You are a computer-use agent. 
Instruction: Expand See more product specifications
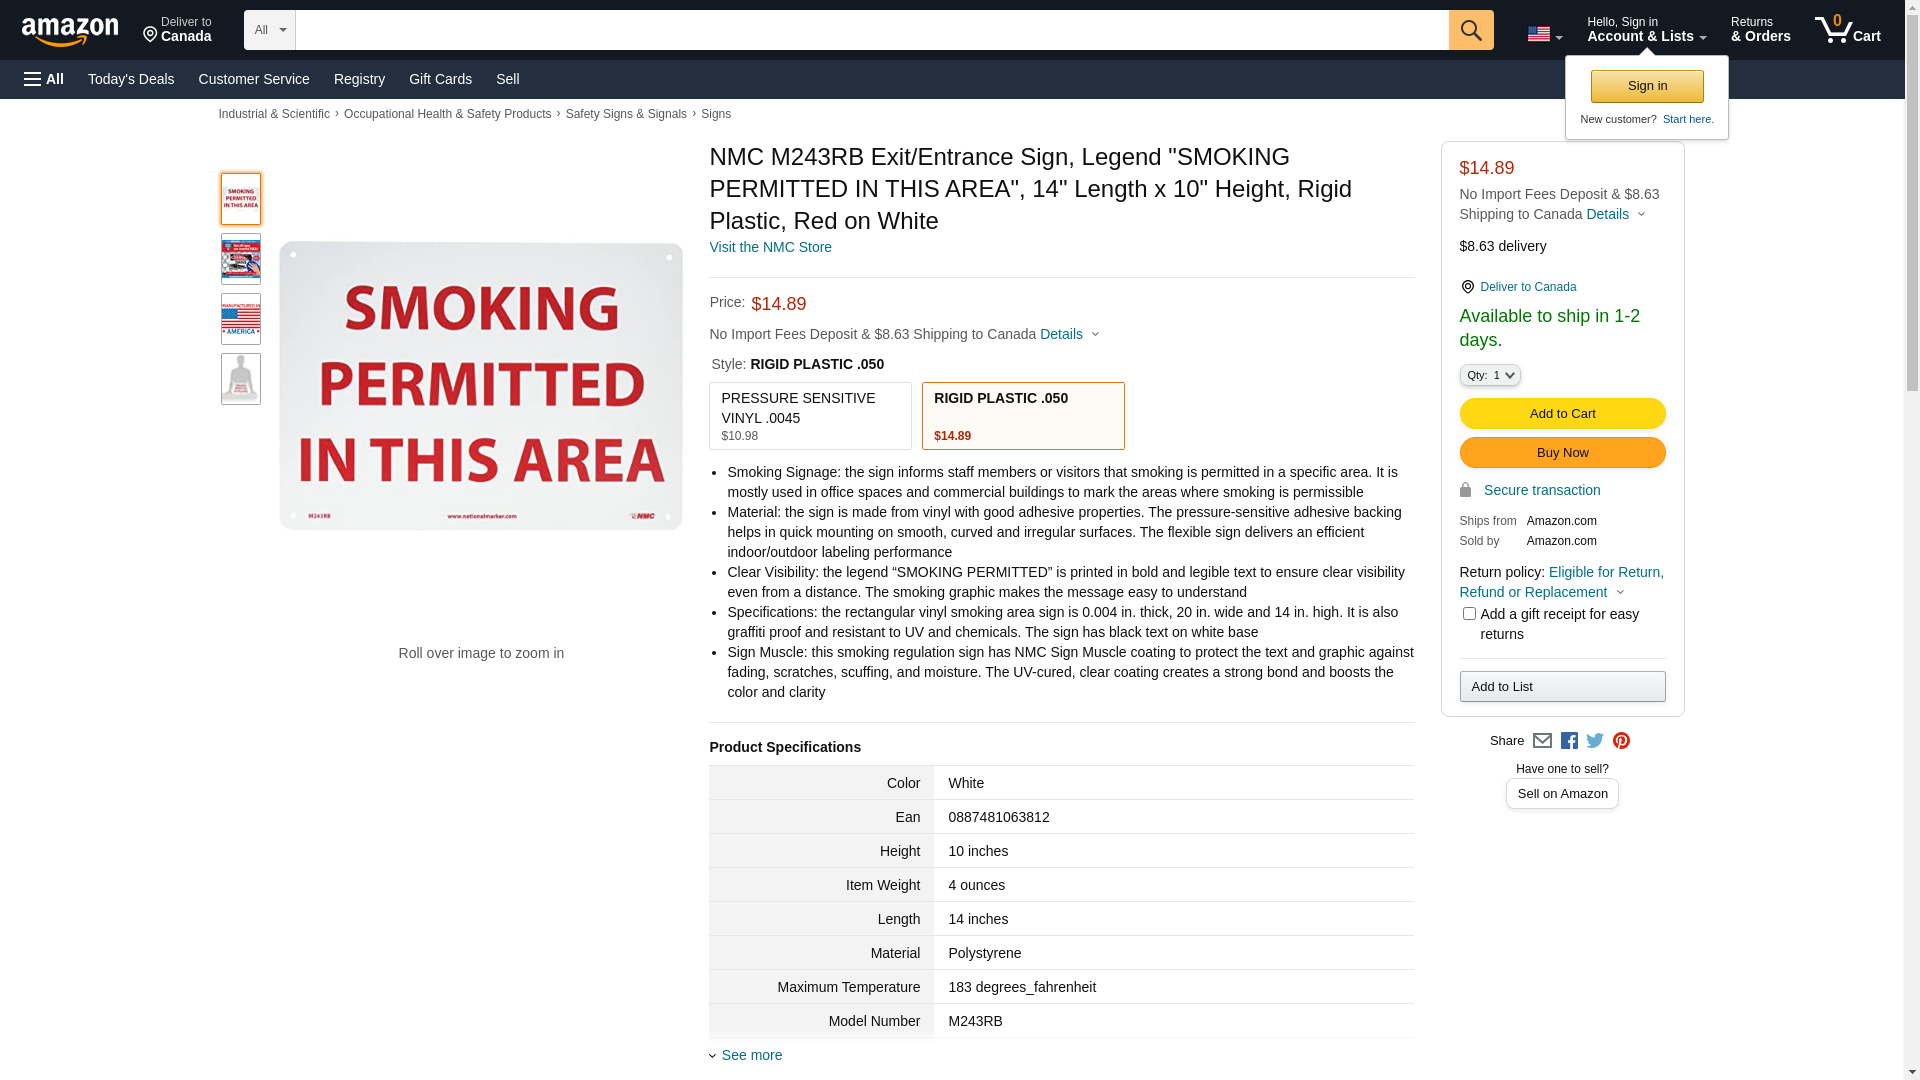[x=751, y=1055]
